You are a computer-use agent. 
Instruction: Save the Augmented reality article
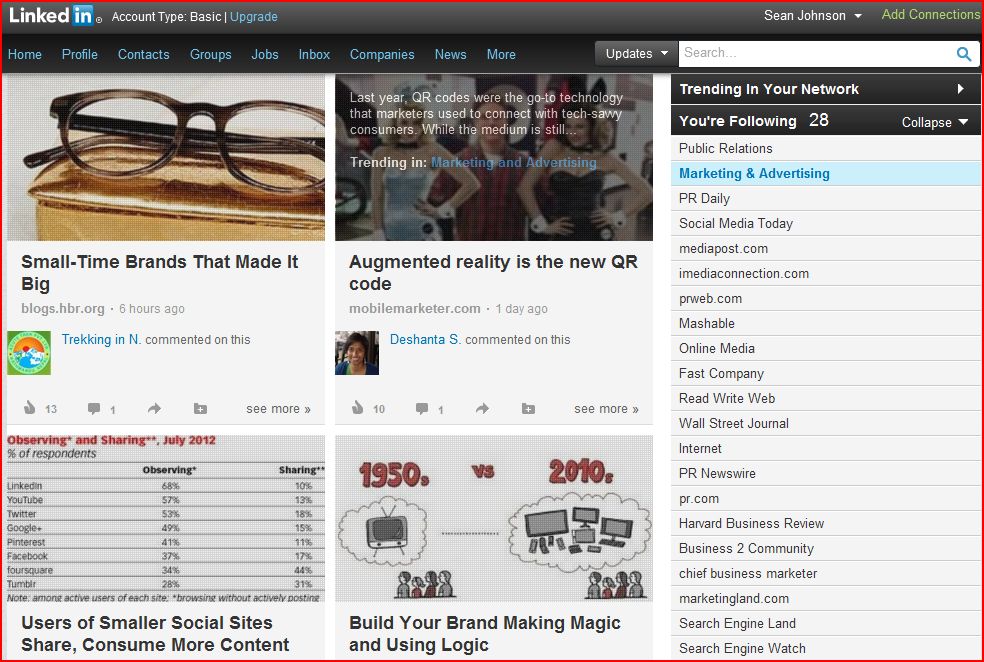point(528,409)
